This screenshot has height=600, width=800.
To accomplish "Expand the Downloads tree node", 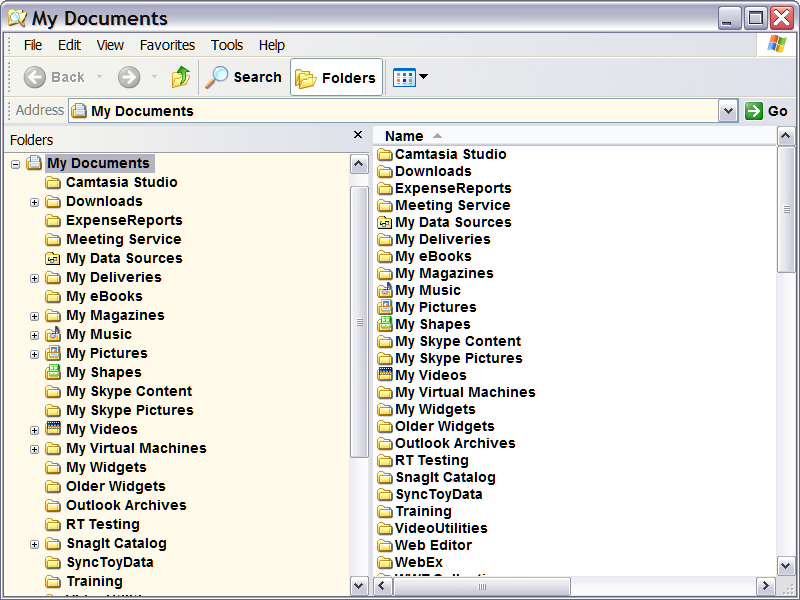I will pyautogui.click(x=34, y=200).
